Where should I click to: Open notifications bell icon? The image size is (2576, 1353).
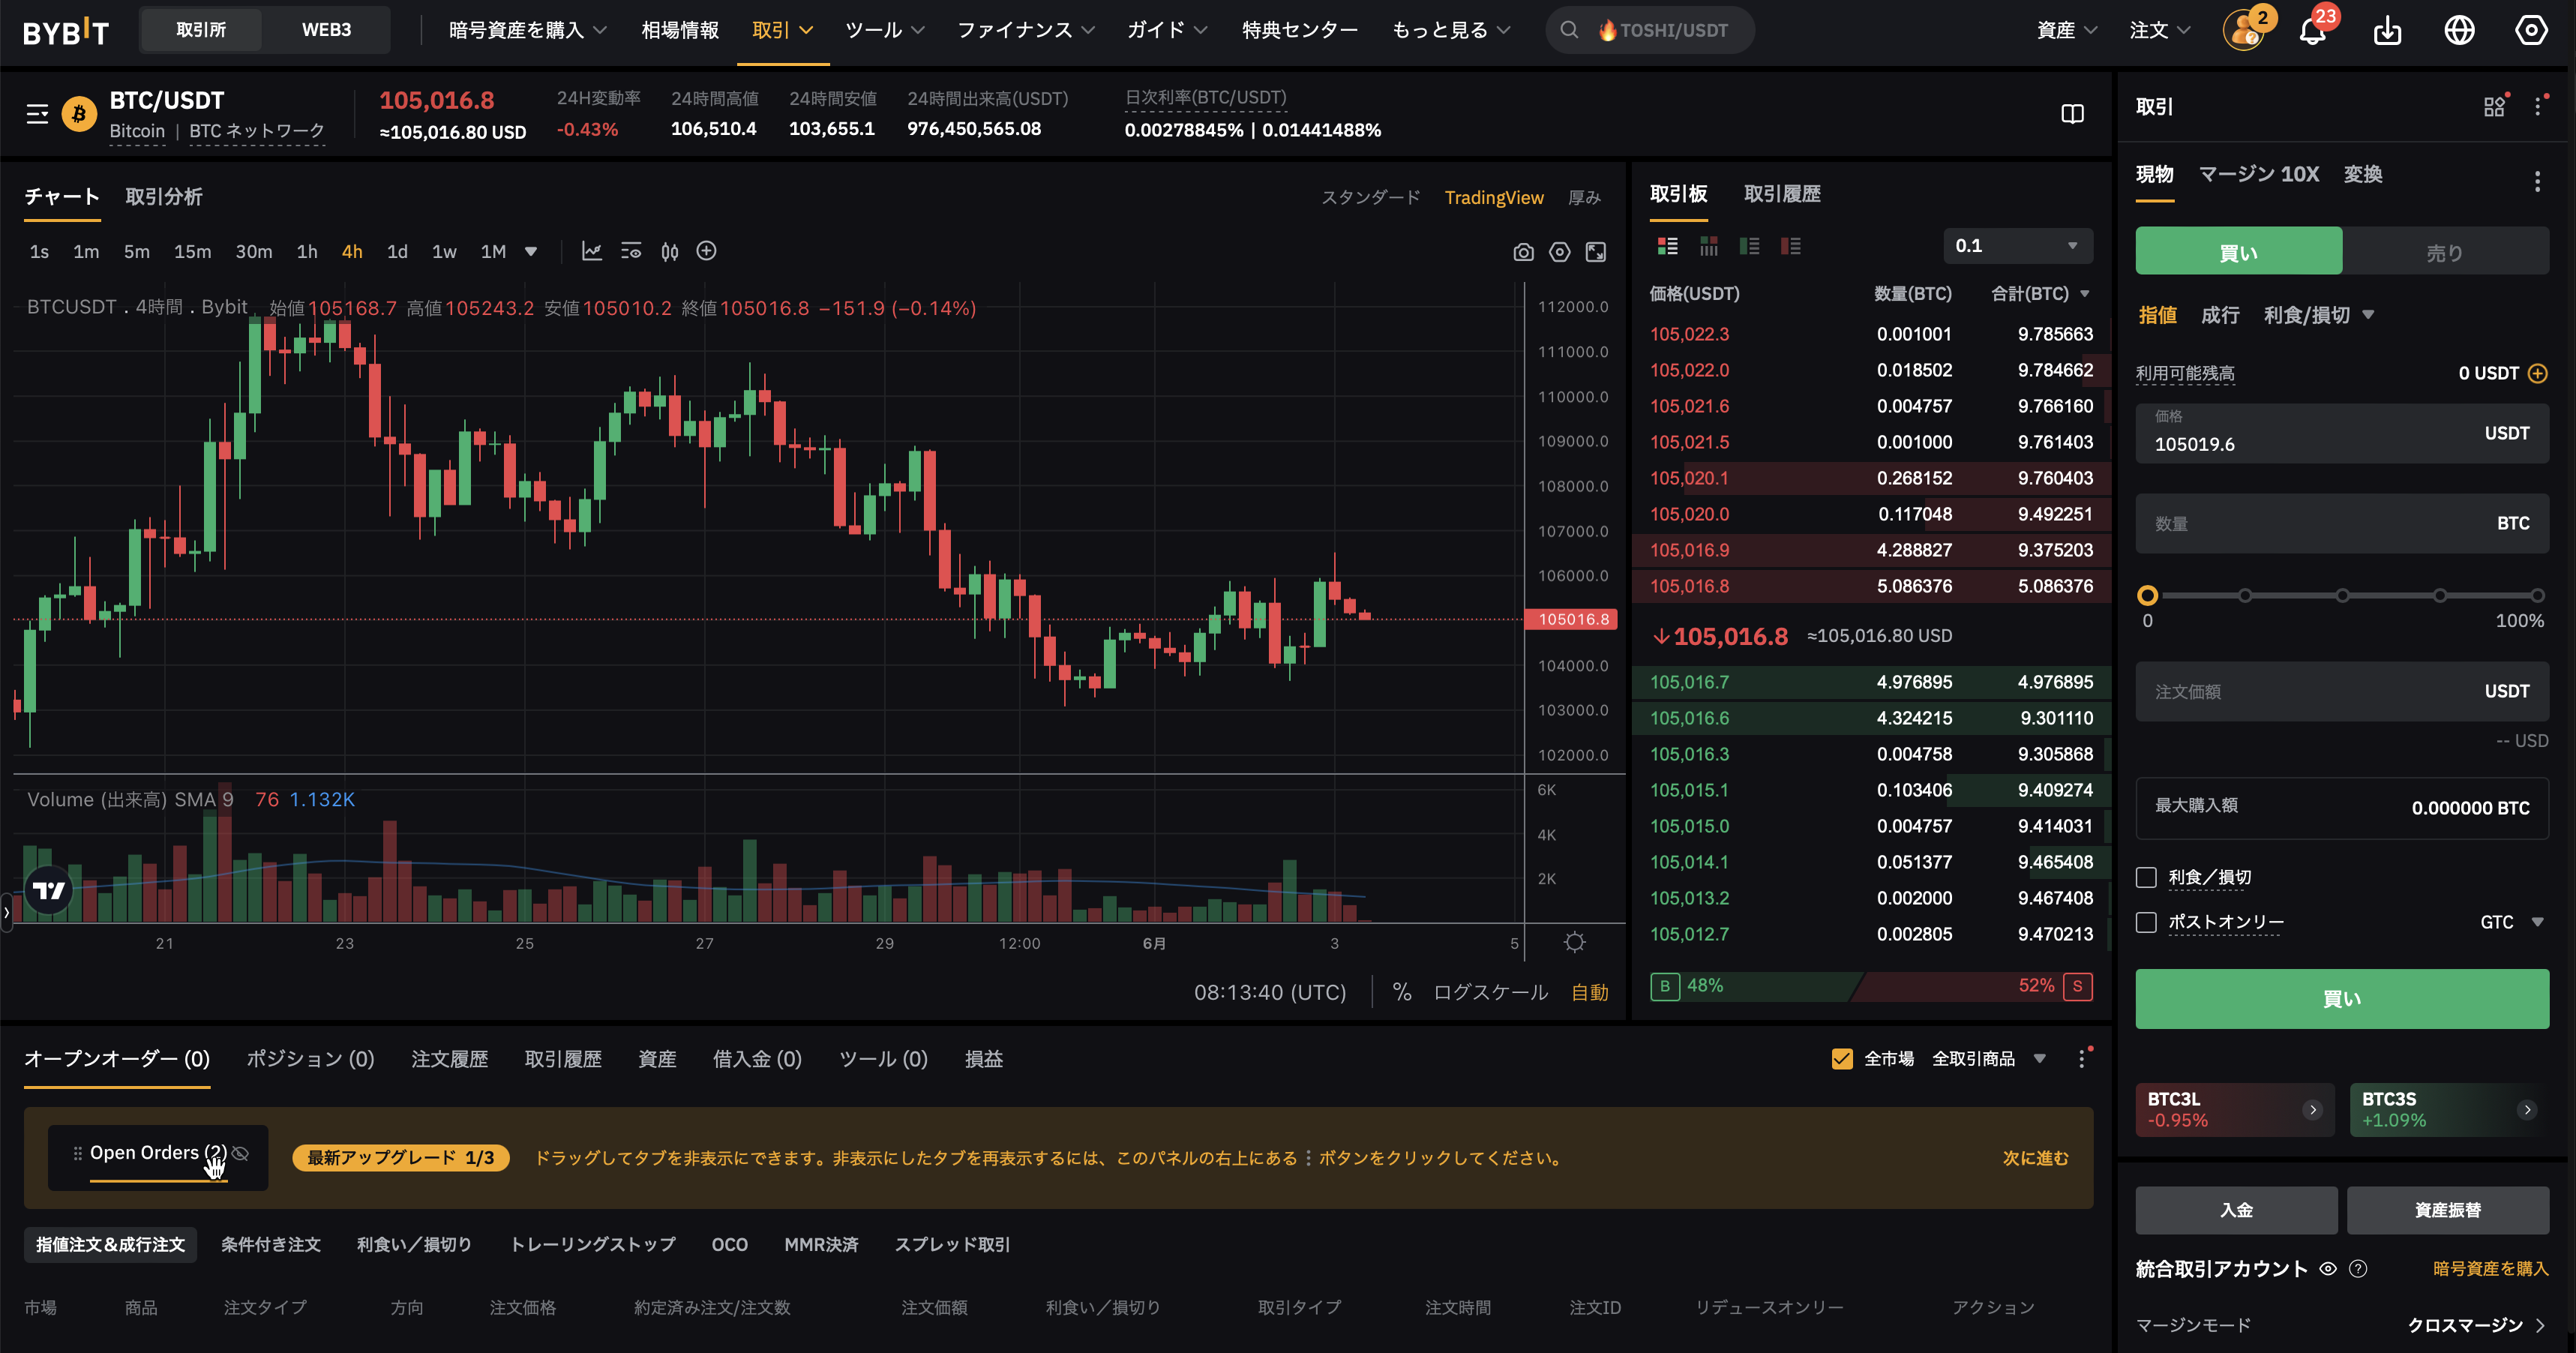click(2312, 31)
